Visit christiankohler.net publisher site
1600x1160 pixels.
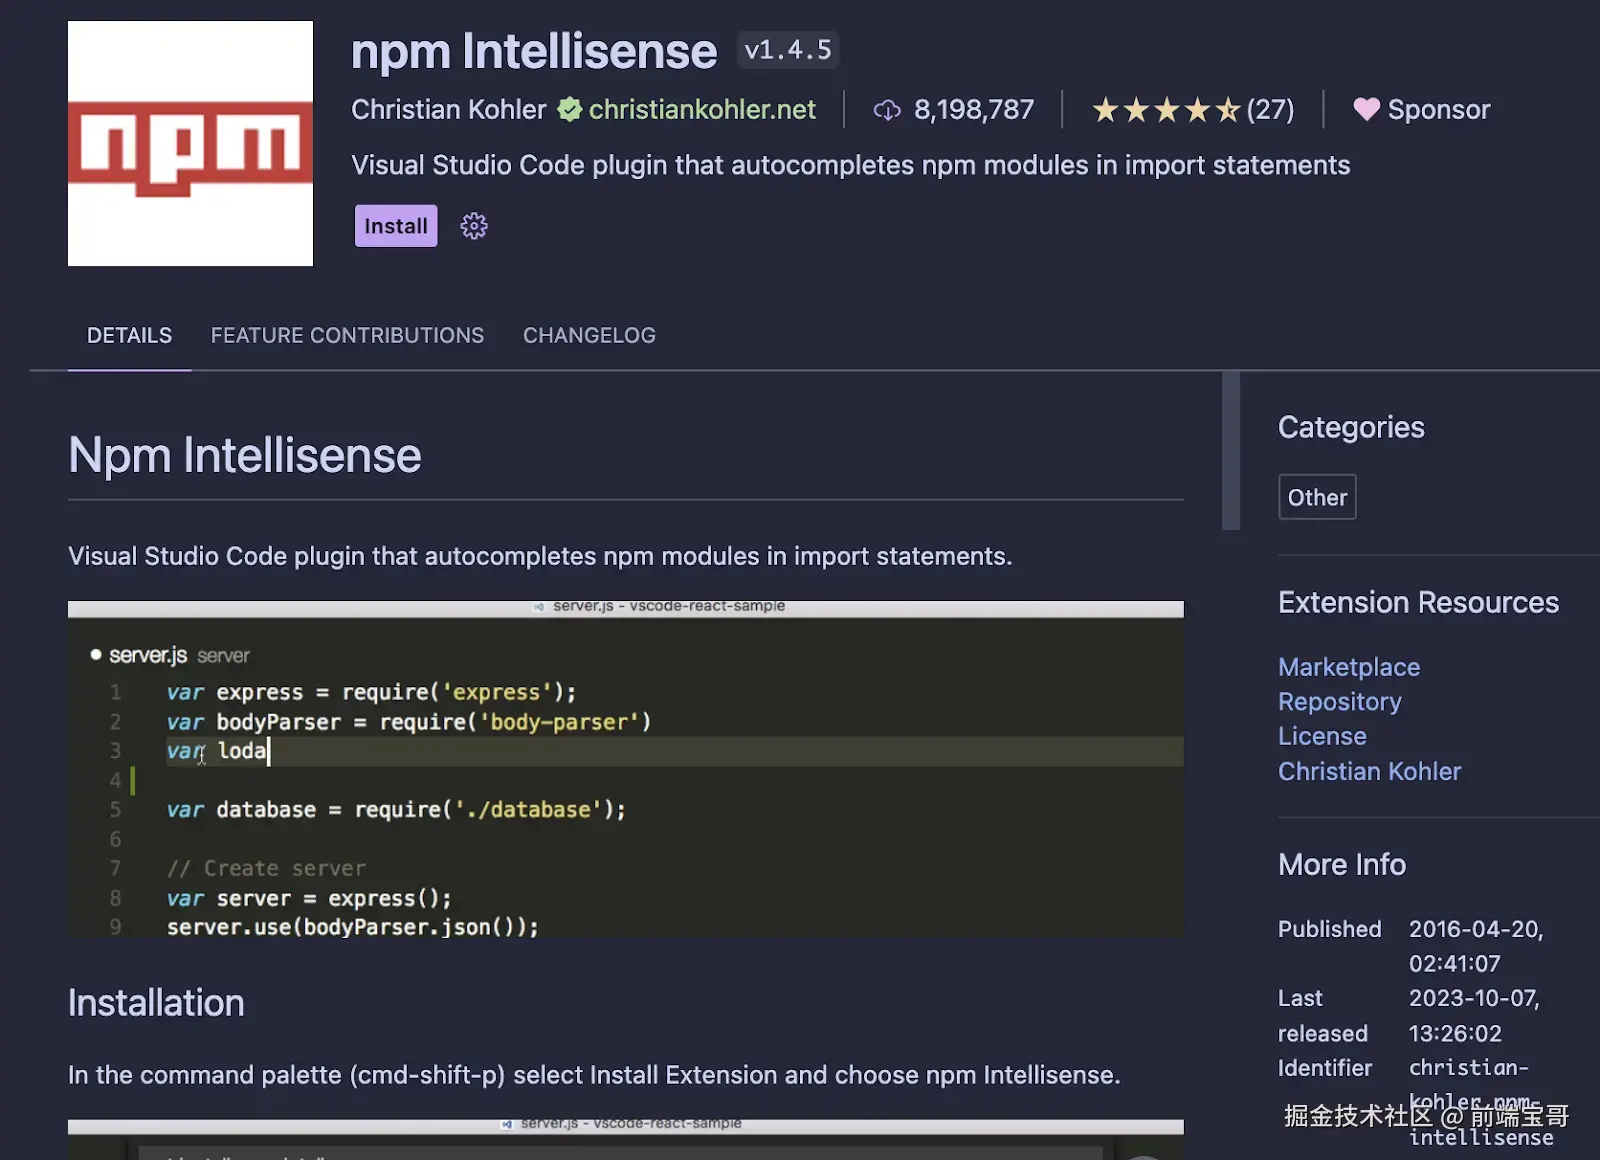pyautogui.click(x=702, y=109)
